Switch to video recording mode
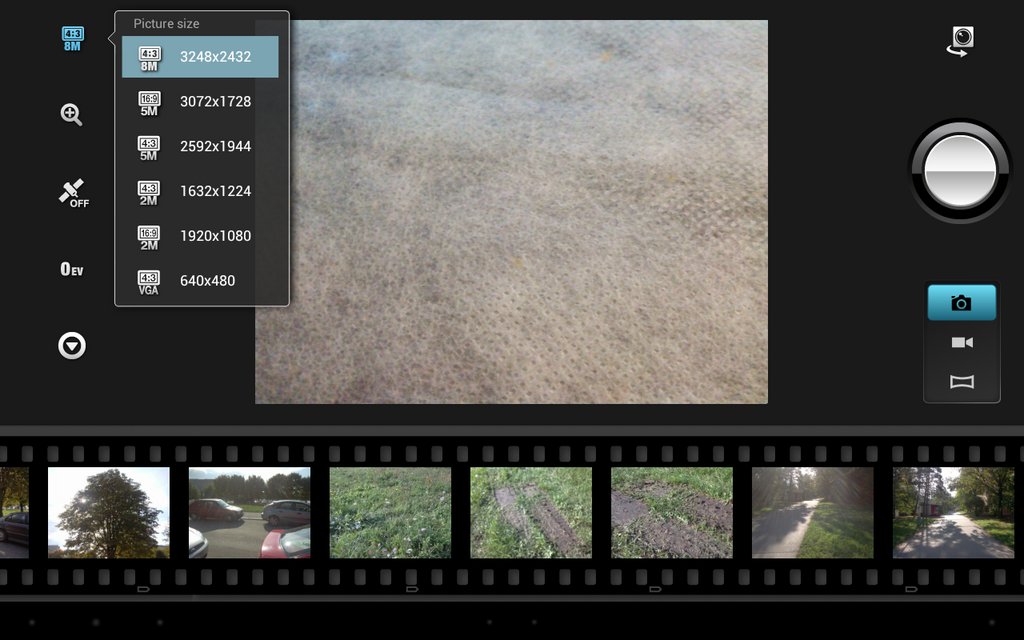This screenshot has width=1024, height=640. [961, 343]
